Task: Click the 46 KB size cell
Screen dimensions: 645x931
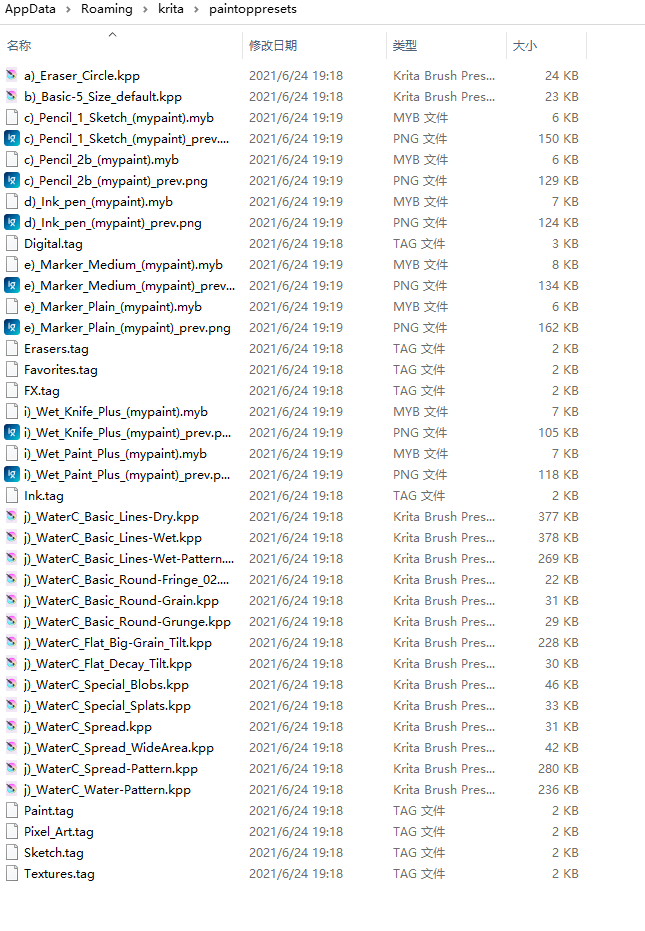Action: tap(562, 685)
